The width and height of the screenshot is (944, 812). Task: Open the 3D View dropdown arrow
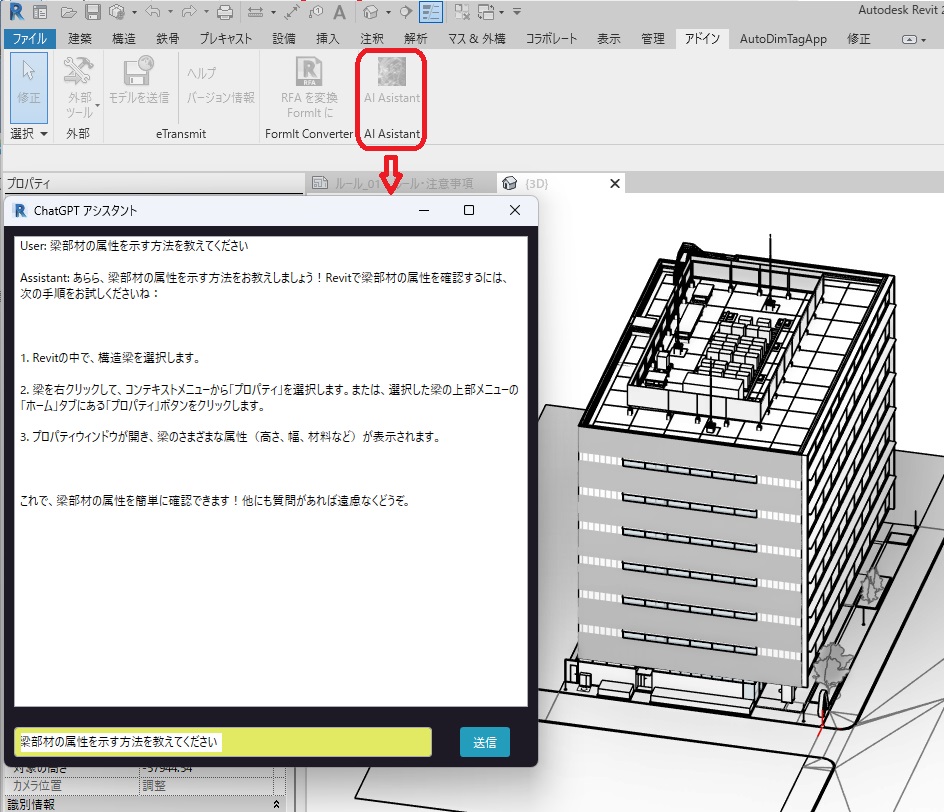[388, 12]
